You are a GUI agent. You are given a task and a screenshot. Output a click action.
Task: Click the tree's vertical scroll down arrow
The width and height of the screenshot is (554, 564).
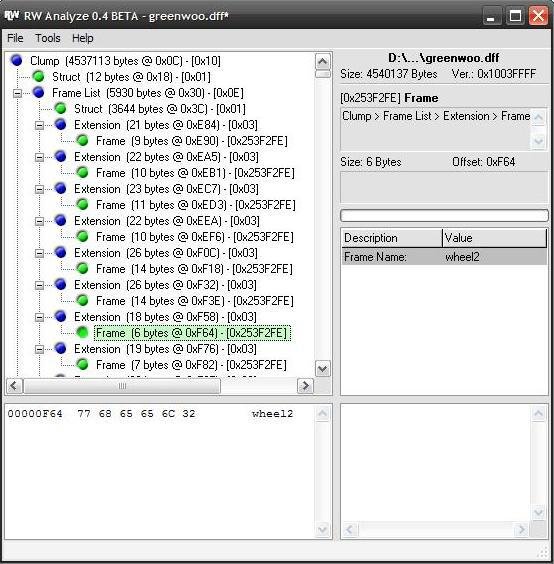(x=323, y=369)
